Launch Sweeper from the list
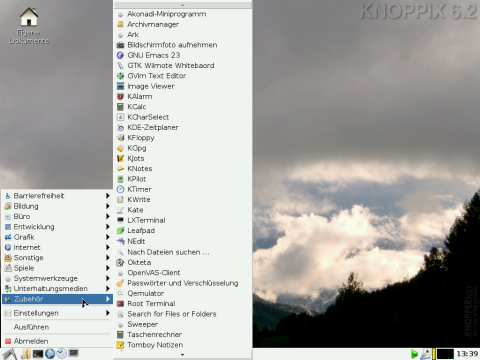480x360 pixels. (183, 324)
